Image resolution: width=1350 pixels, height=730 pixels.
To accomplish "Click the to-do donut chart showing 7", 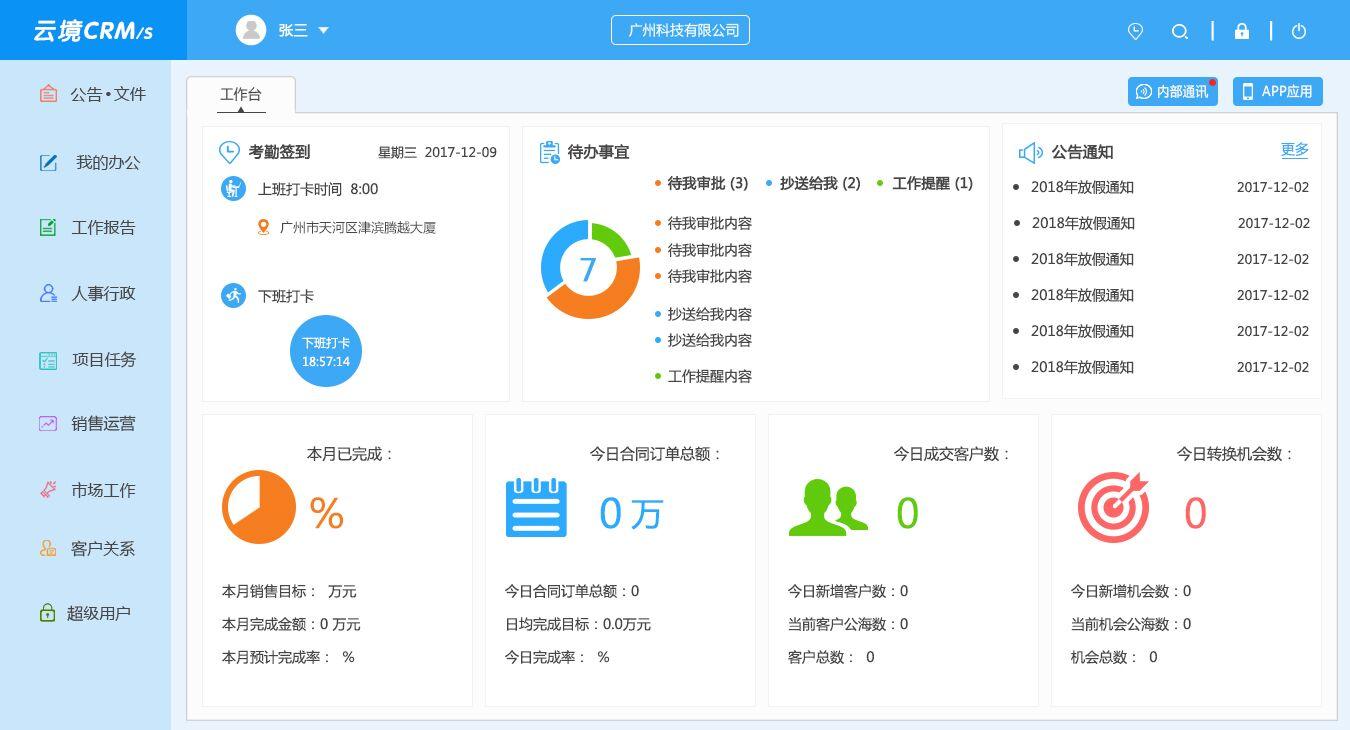I will coord(590,269).
